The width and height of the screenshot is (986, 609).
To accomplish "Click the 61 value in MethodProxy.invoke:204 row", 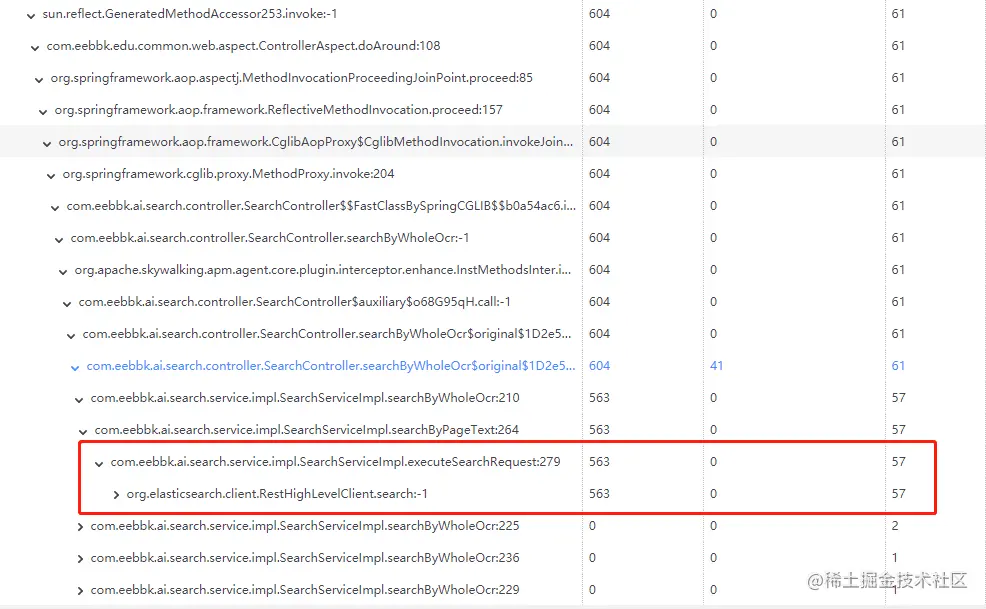I will pyautogui.click(x=898, y=174).
